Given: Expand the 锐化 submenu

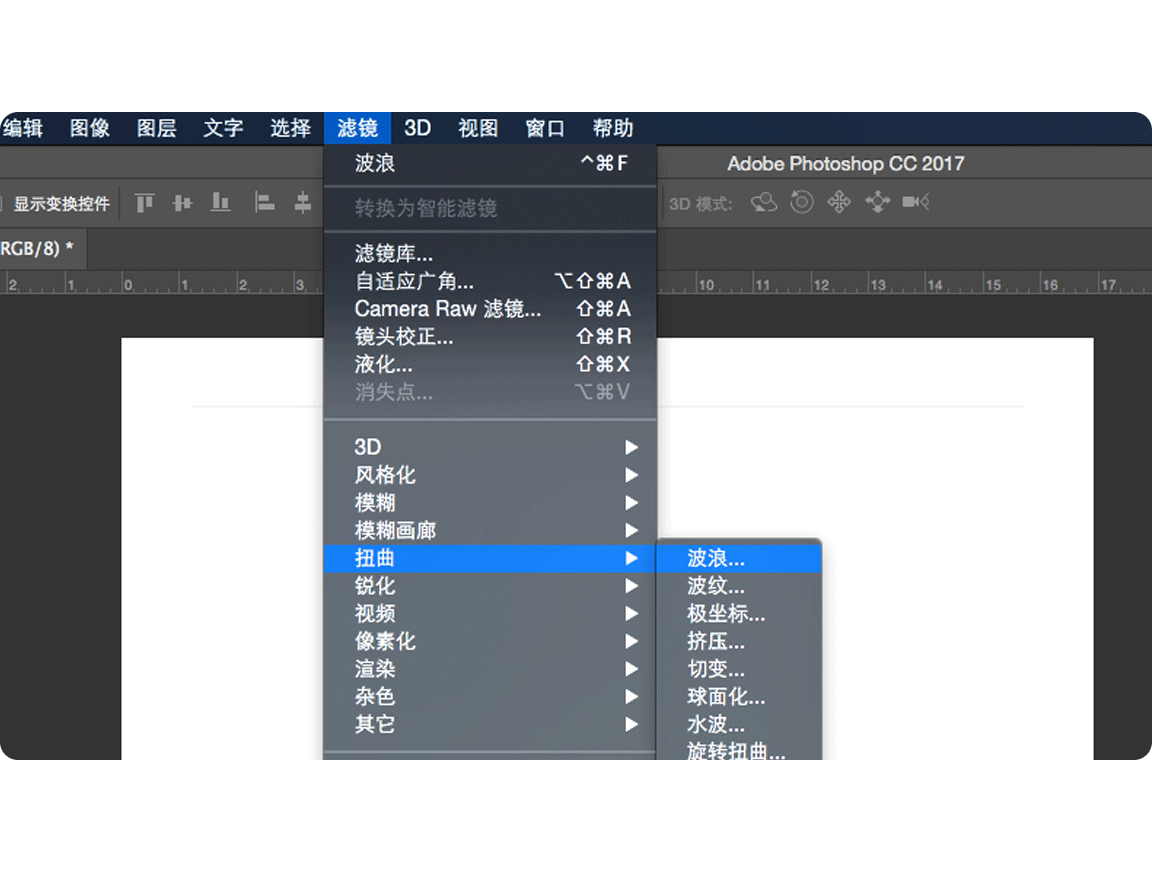Looking at the screenshot, I should click(490, 586).
